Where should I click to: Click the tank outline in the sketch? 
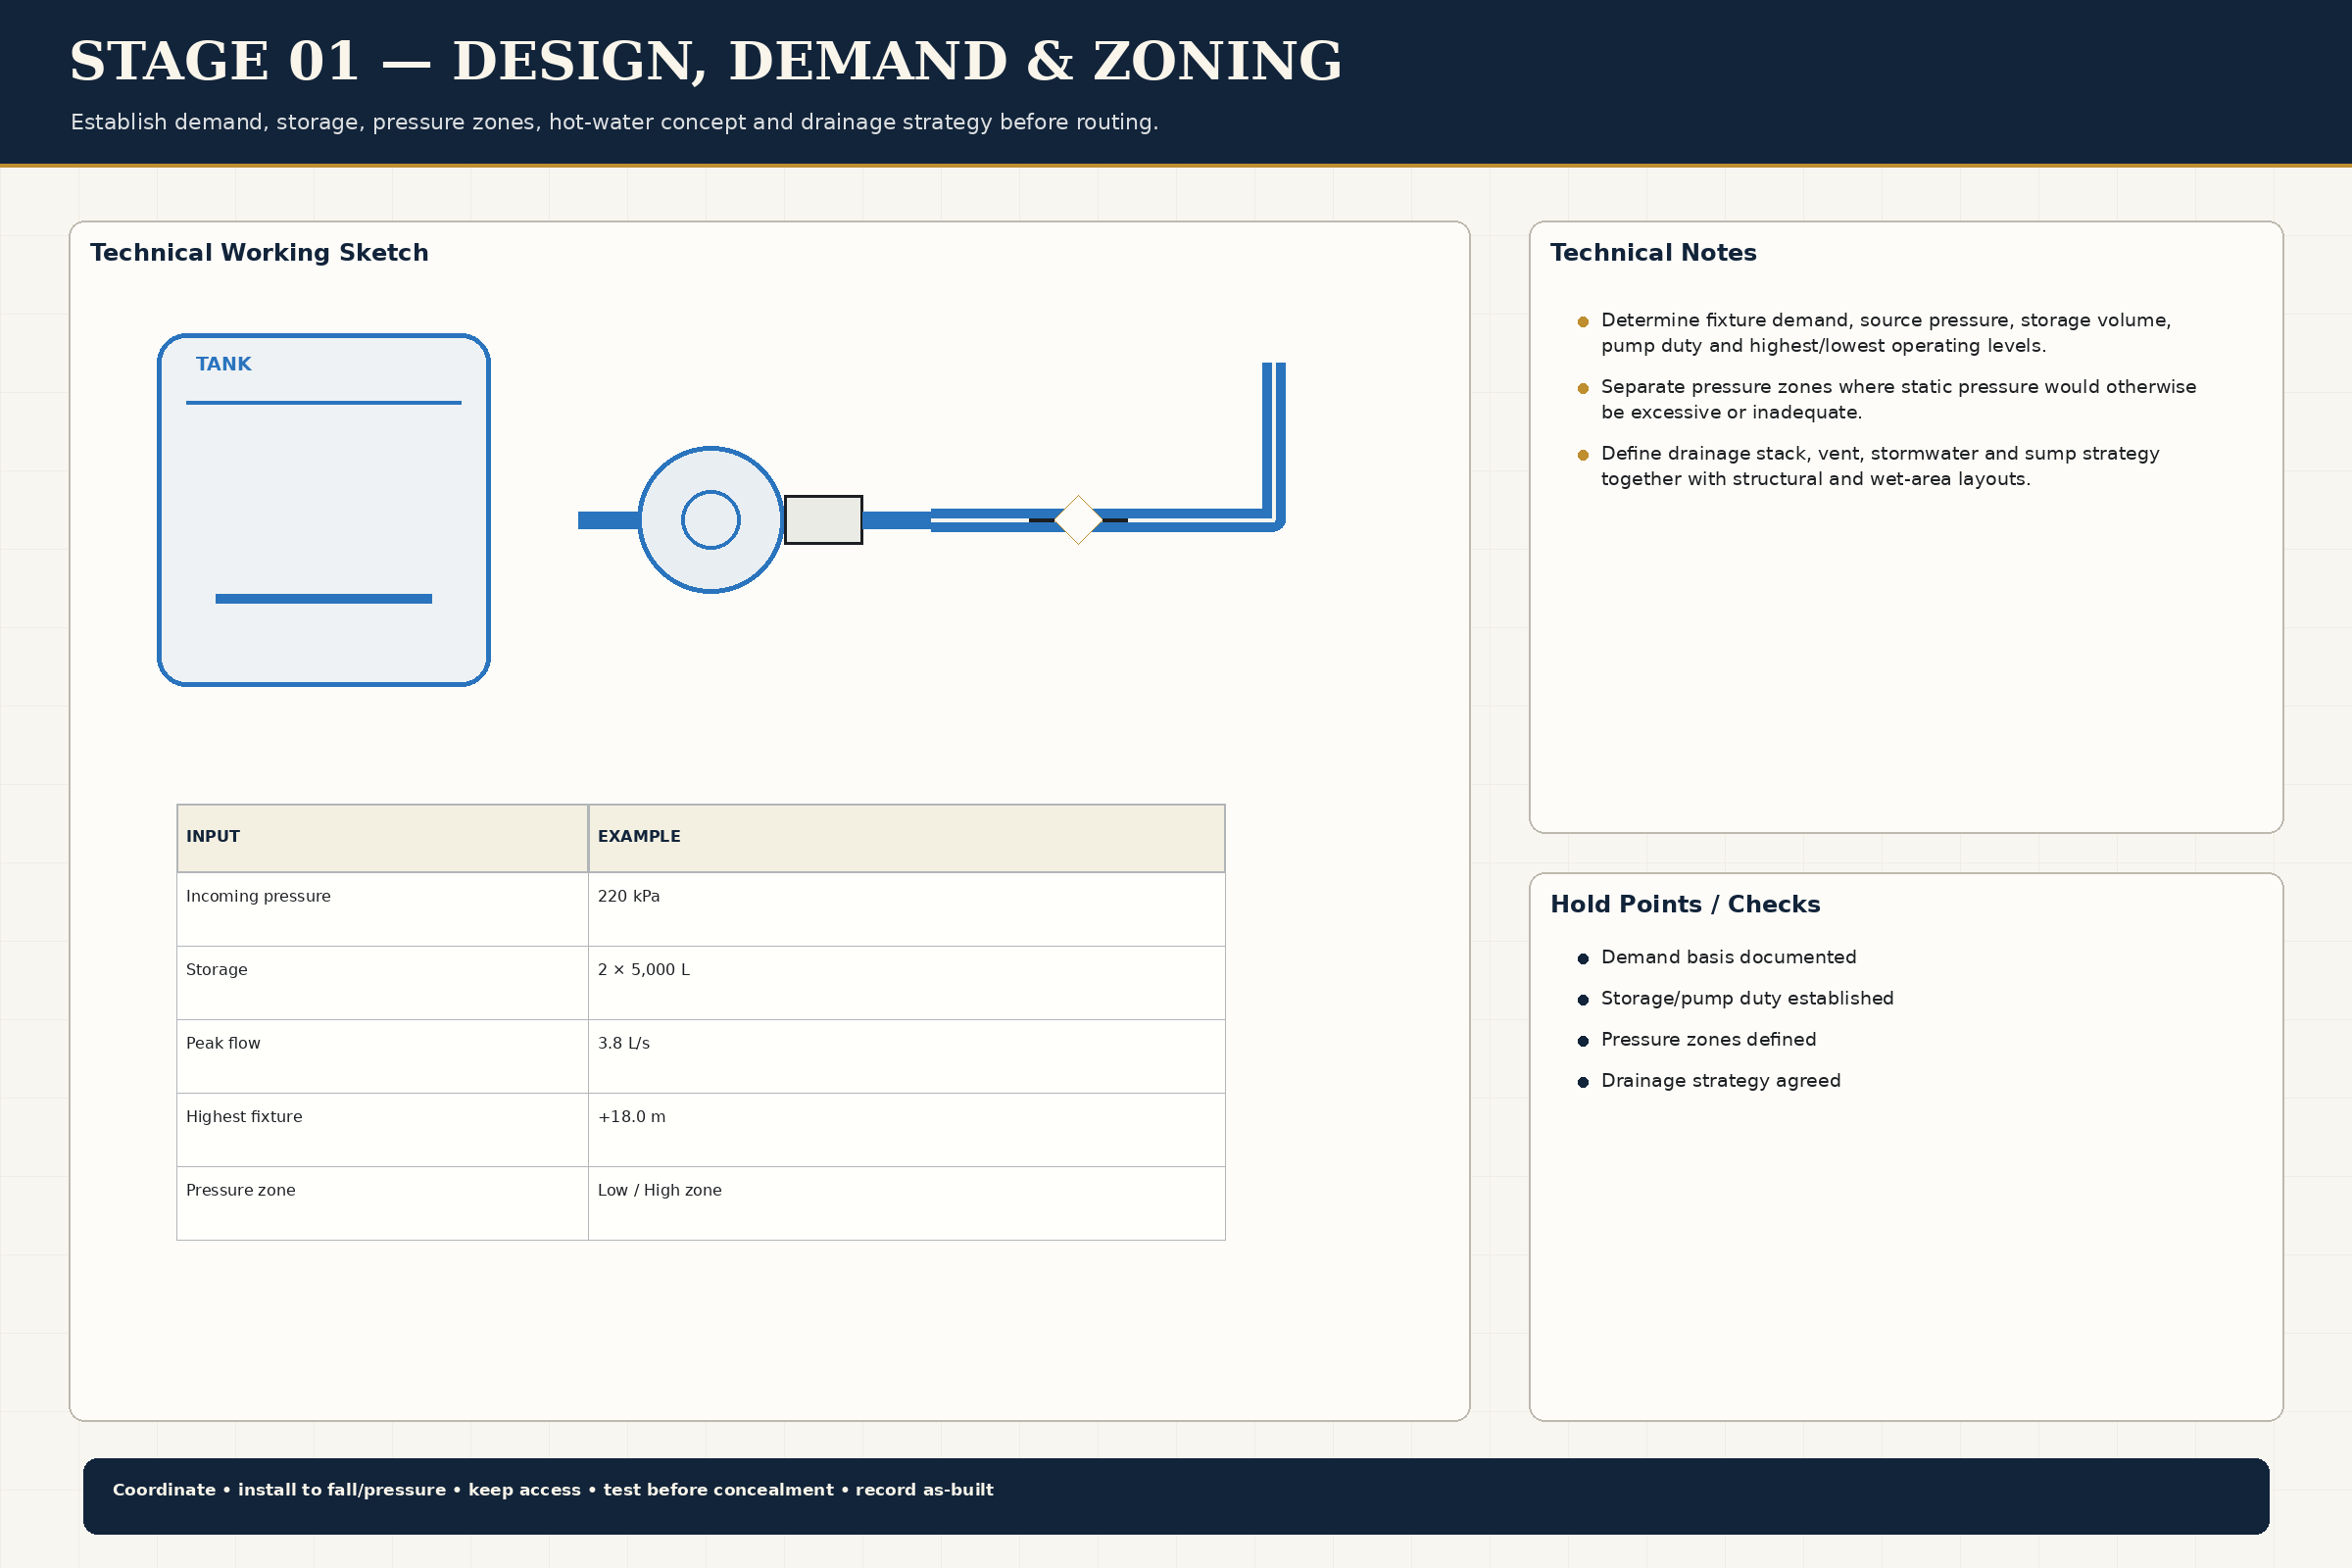pyautogui.click(x=323, y=510)
